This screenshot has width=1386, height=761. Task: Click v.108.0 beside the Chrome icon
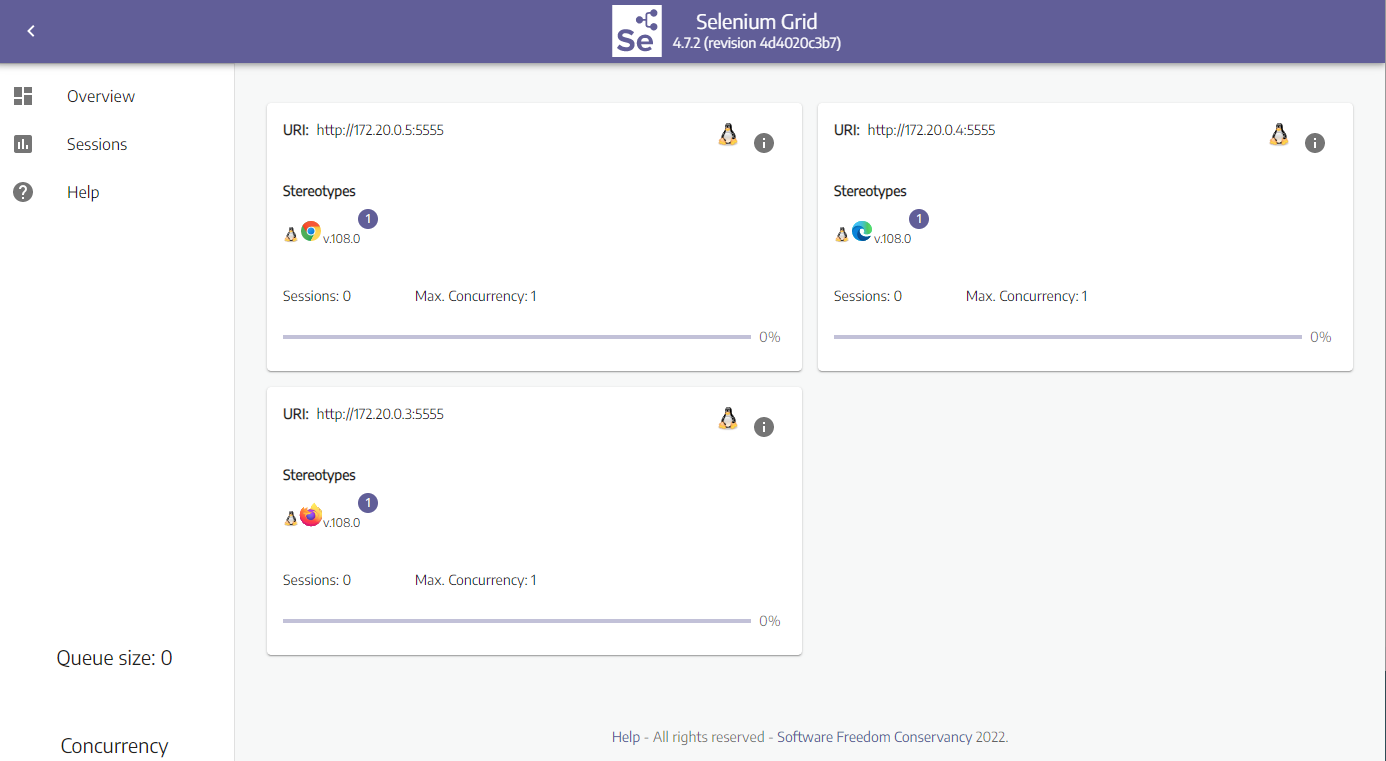[341, 239]
